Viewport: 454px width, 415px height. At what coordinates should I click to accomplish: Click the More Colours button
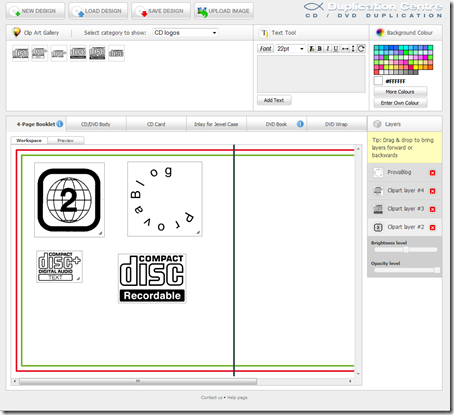(400, 92)
